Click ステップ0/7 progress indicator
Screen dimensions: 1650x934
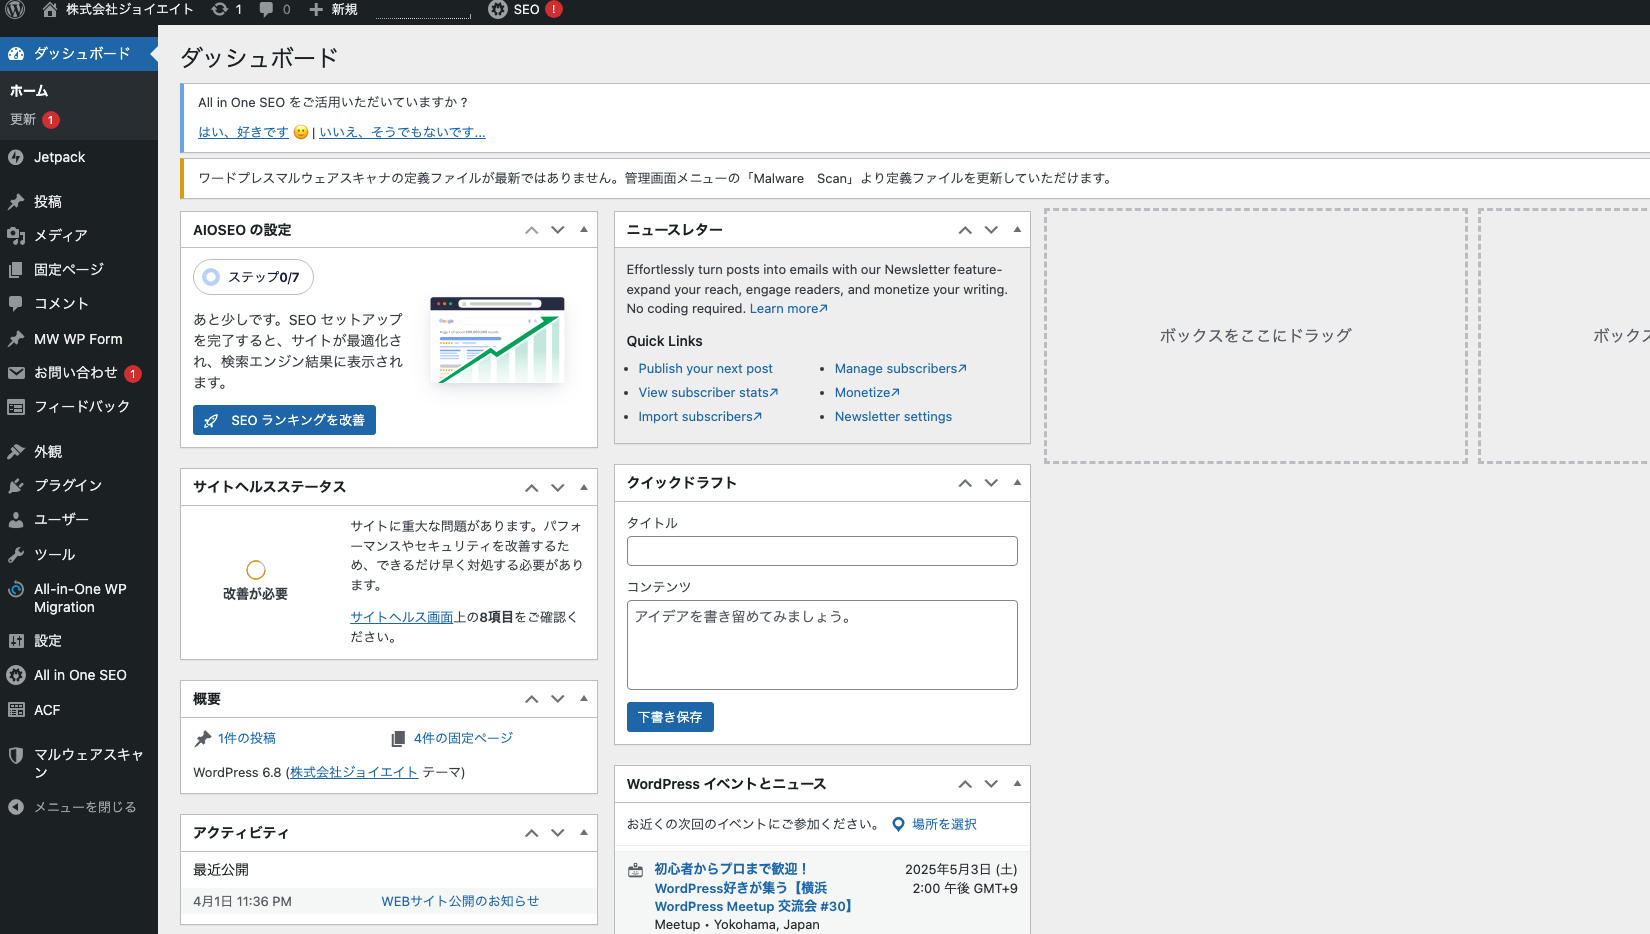coord(253,277)
